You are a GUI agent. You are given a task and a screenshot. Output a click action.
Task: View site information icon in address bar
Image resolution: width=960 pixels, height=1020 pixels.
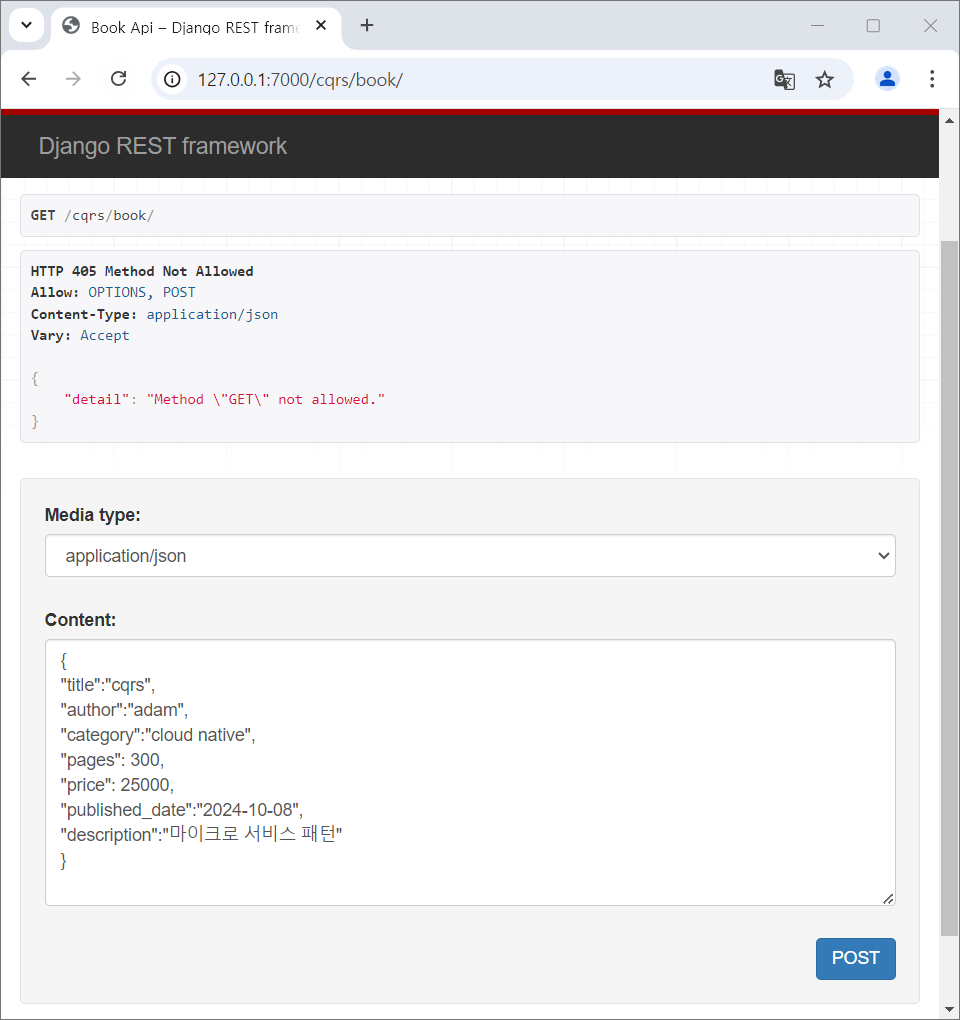tap(172, 79)
